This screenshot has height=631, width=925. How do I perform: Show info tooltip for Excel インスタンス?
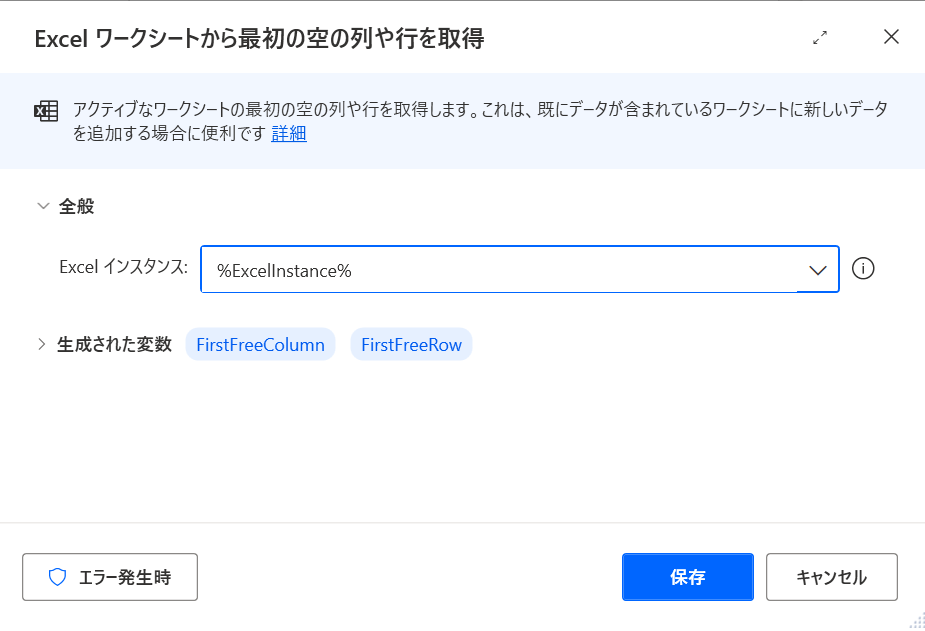(863, 269)
